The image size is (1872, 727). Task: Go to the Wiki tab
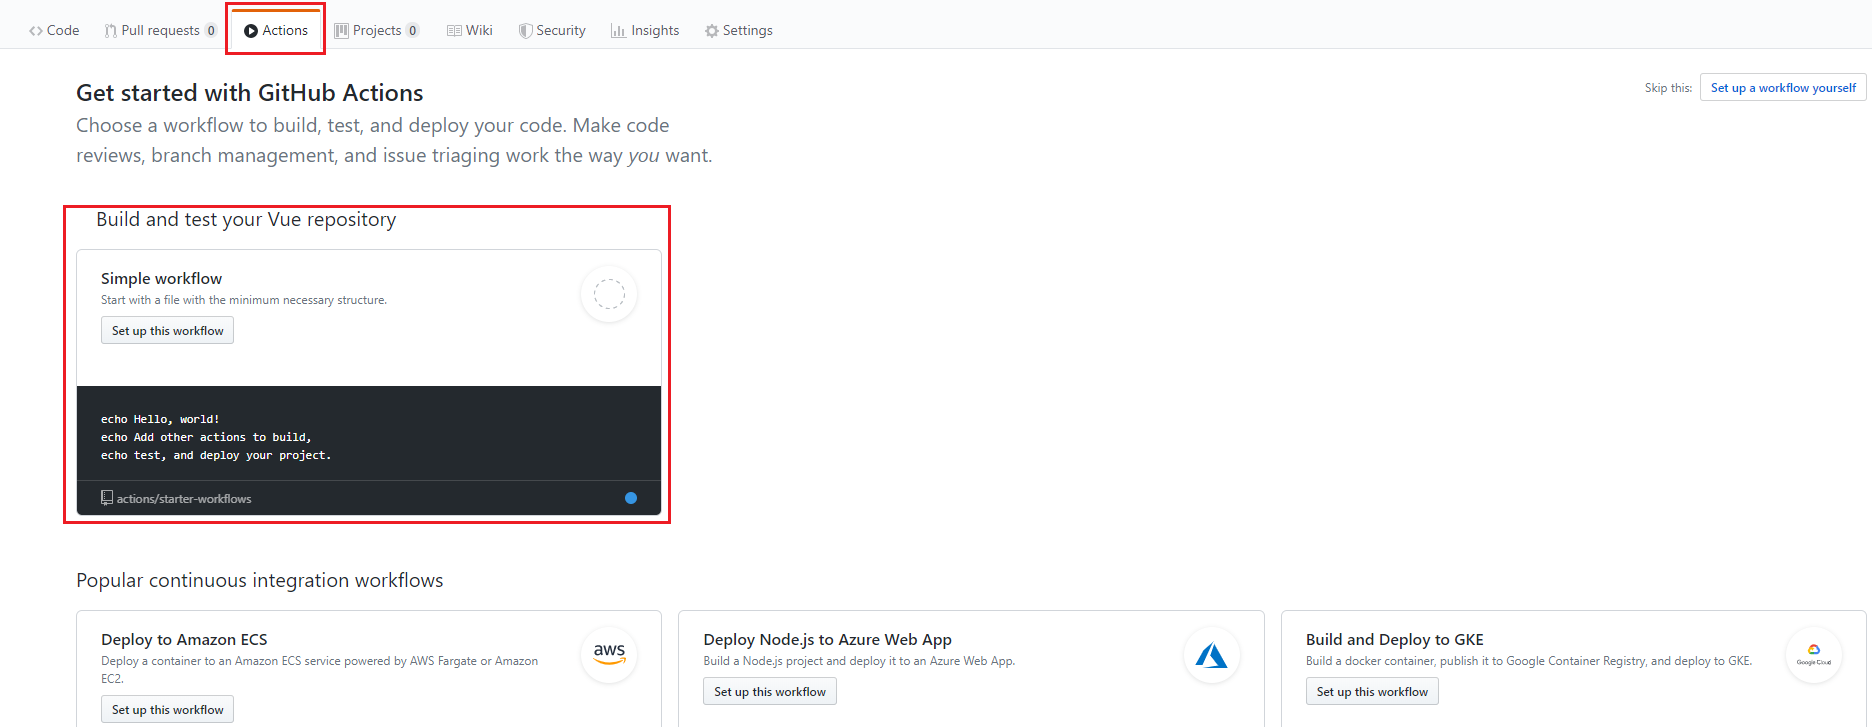coord(470,30)
